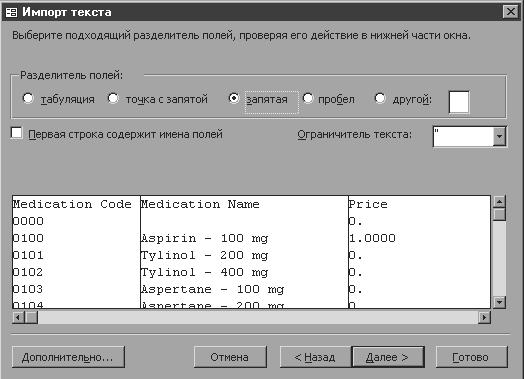The image size is (524, 379).
Task: Click the preview vertical scrollbar up arrow
Action: pos(499,202)
